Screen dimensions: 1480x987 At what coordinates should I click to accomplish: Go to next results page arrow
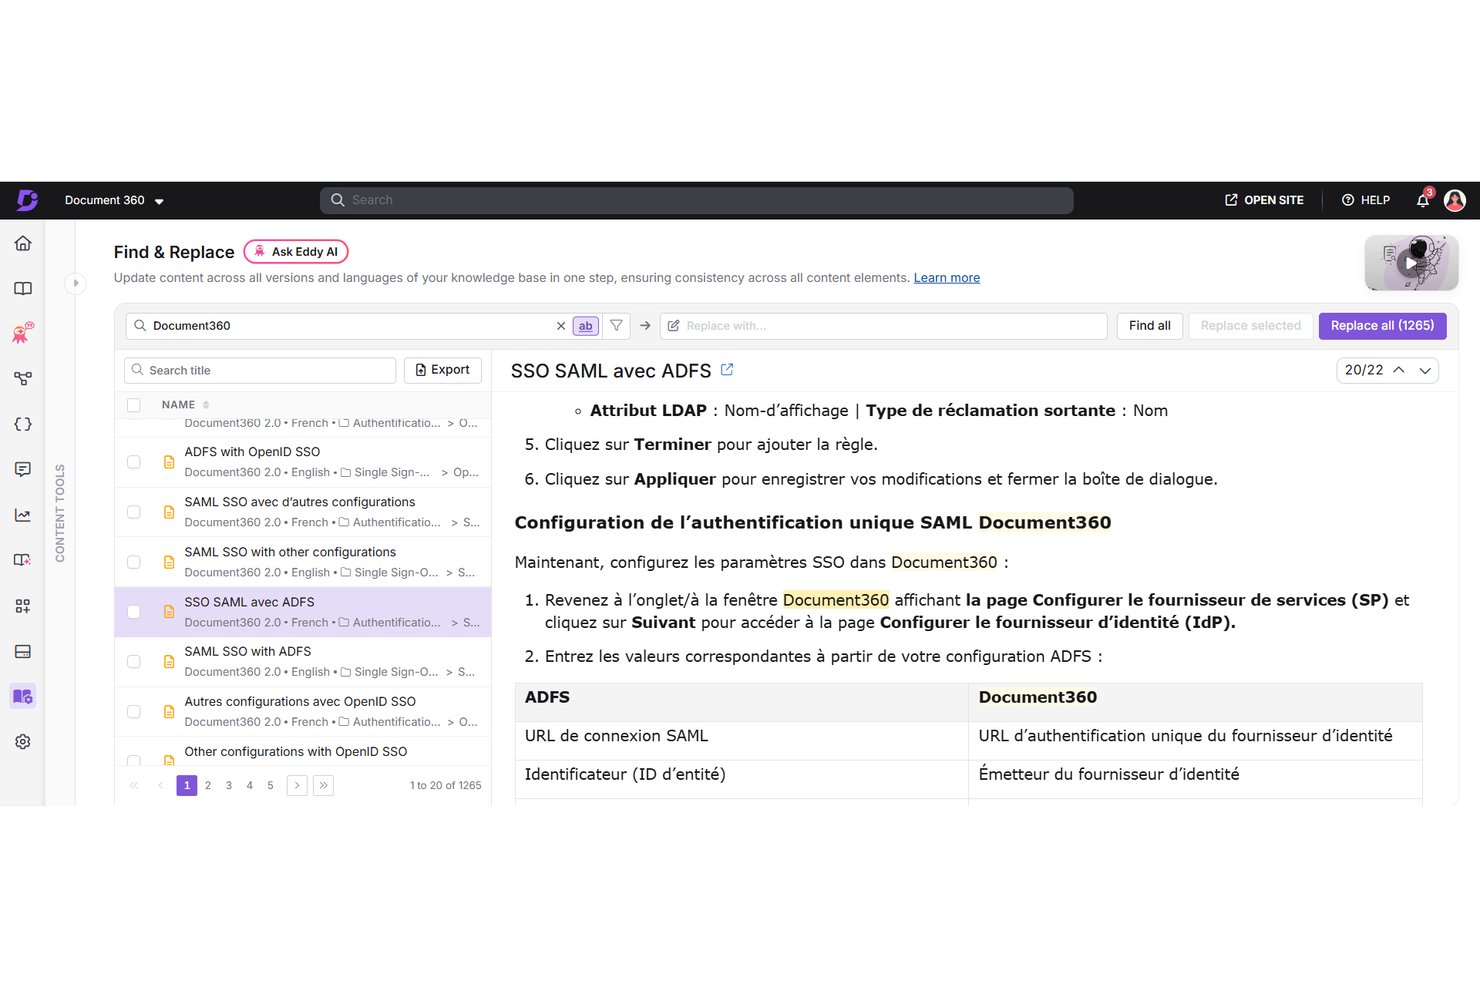(297, 786)
